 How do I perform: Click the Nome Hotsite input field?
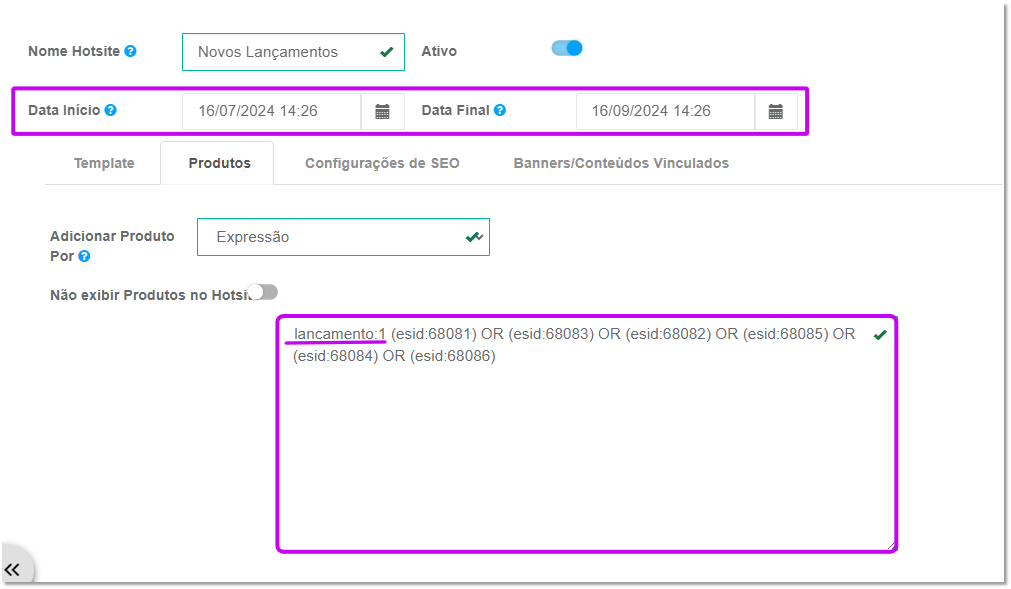tap(293, 52)
